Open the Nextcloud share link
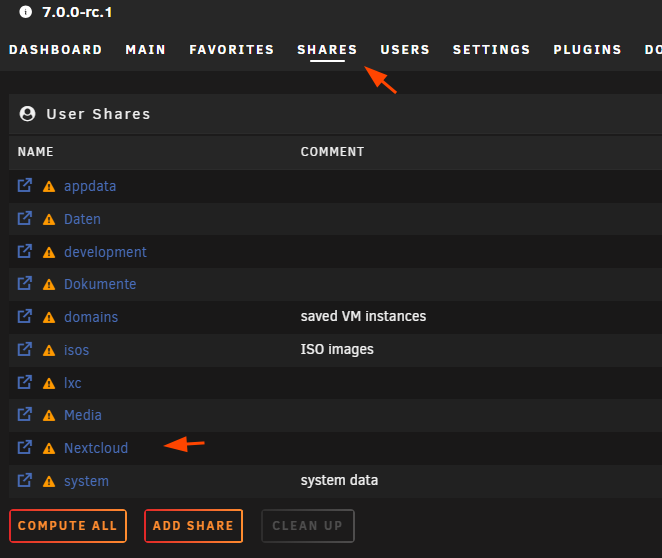 click(x=96, y=448)
